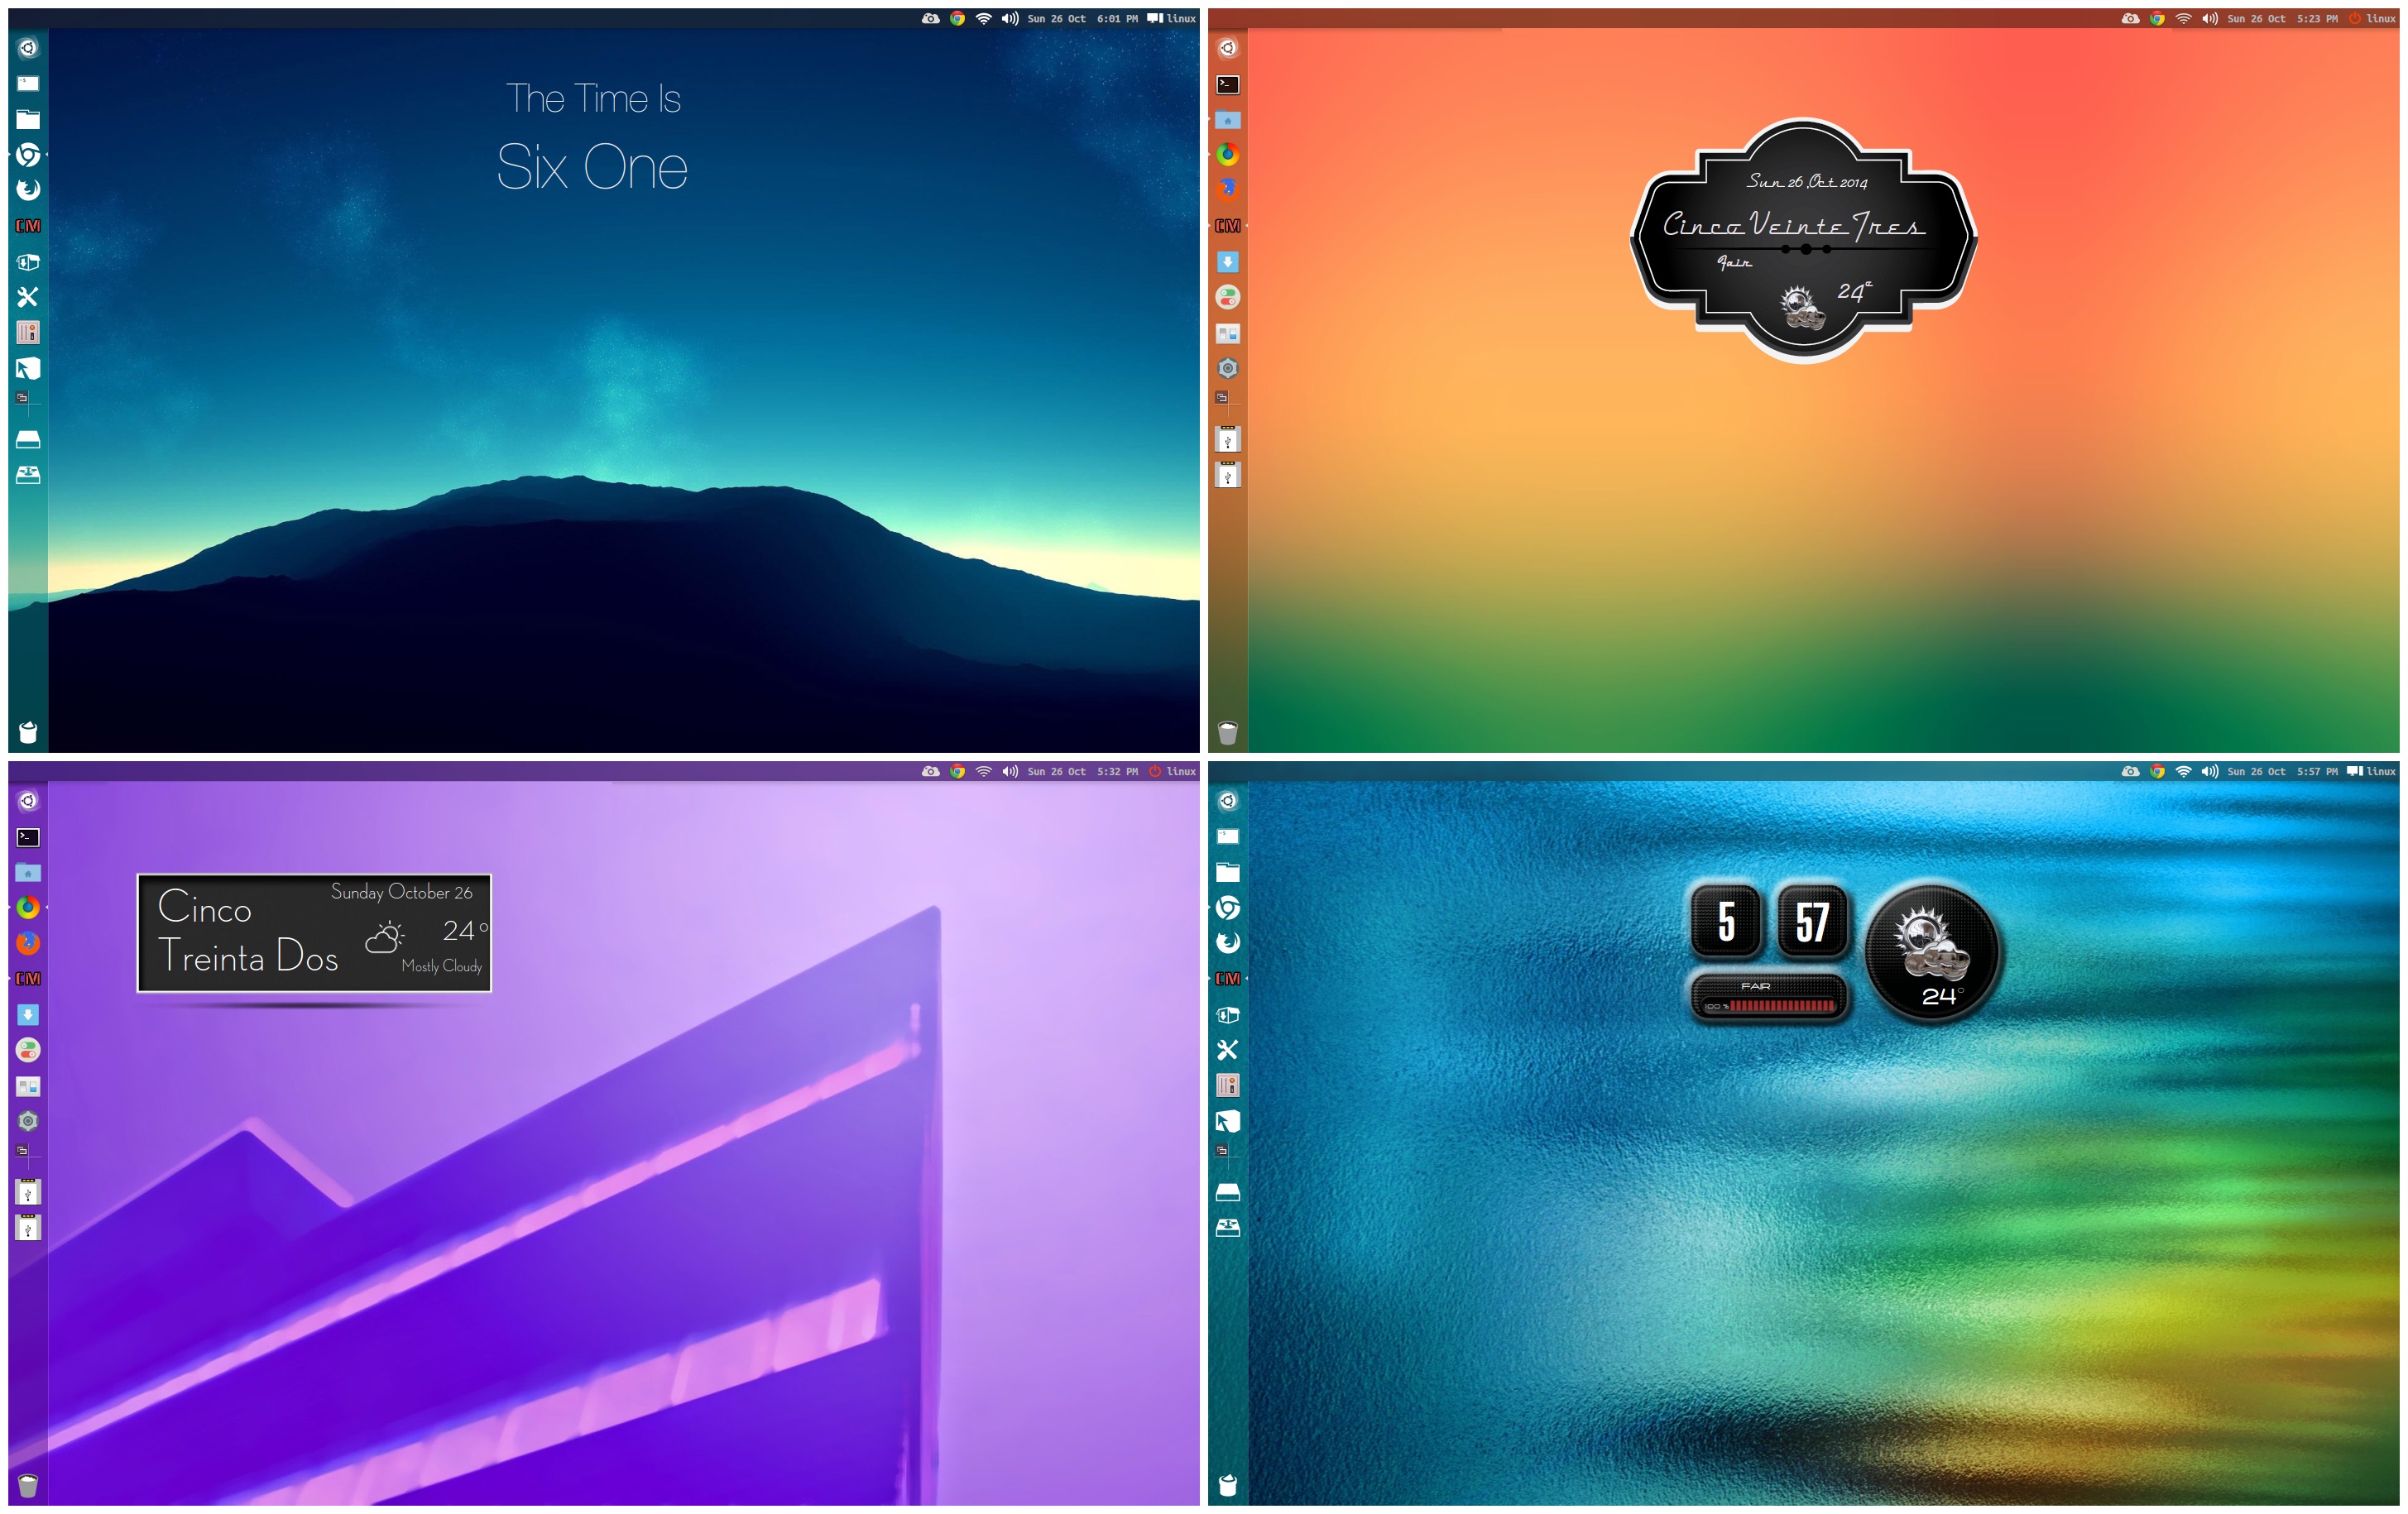This screenshot has width=2408, height=1514.
Task: Click the Ubuntu dash button on the purple desktop
Action: coord(28,801)
